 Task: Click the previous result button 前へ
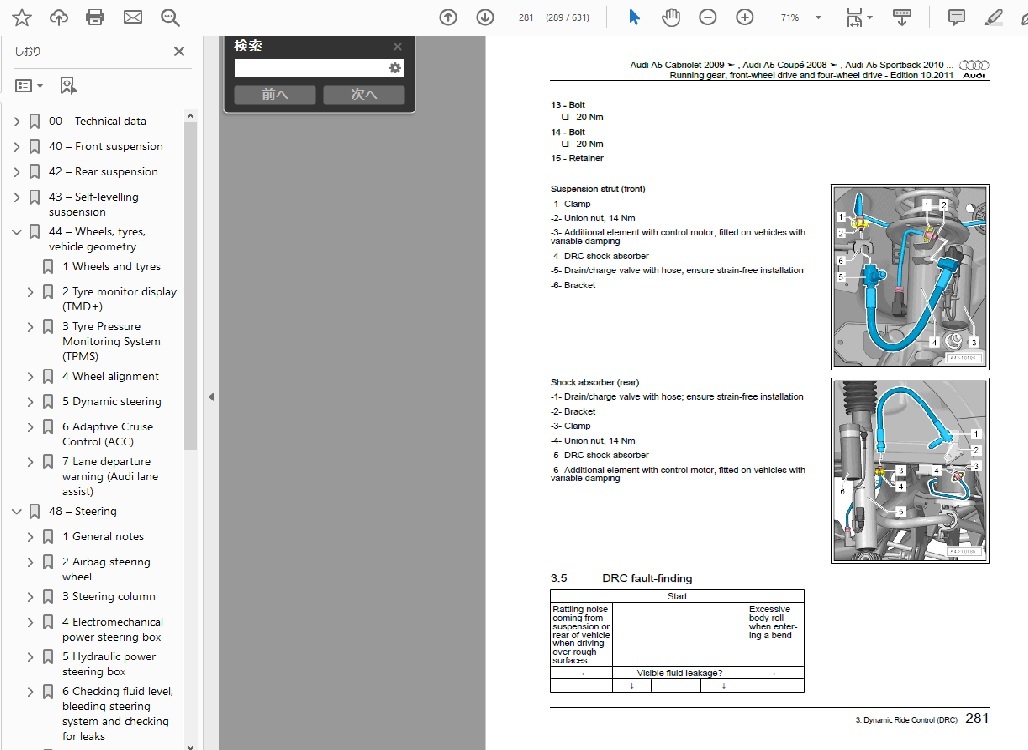(275, 94)
